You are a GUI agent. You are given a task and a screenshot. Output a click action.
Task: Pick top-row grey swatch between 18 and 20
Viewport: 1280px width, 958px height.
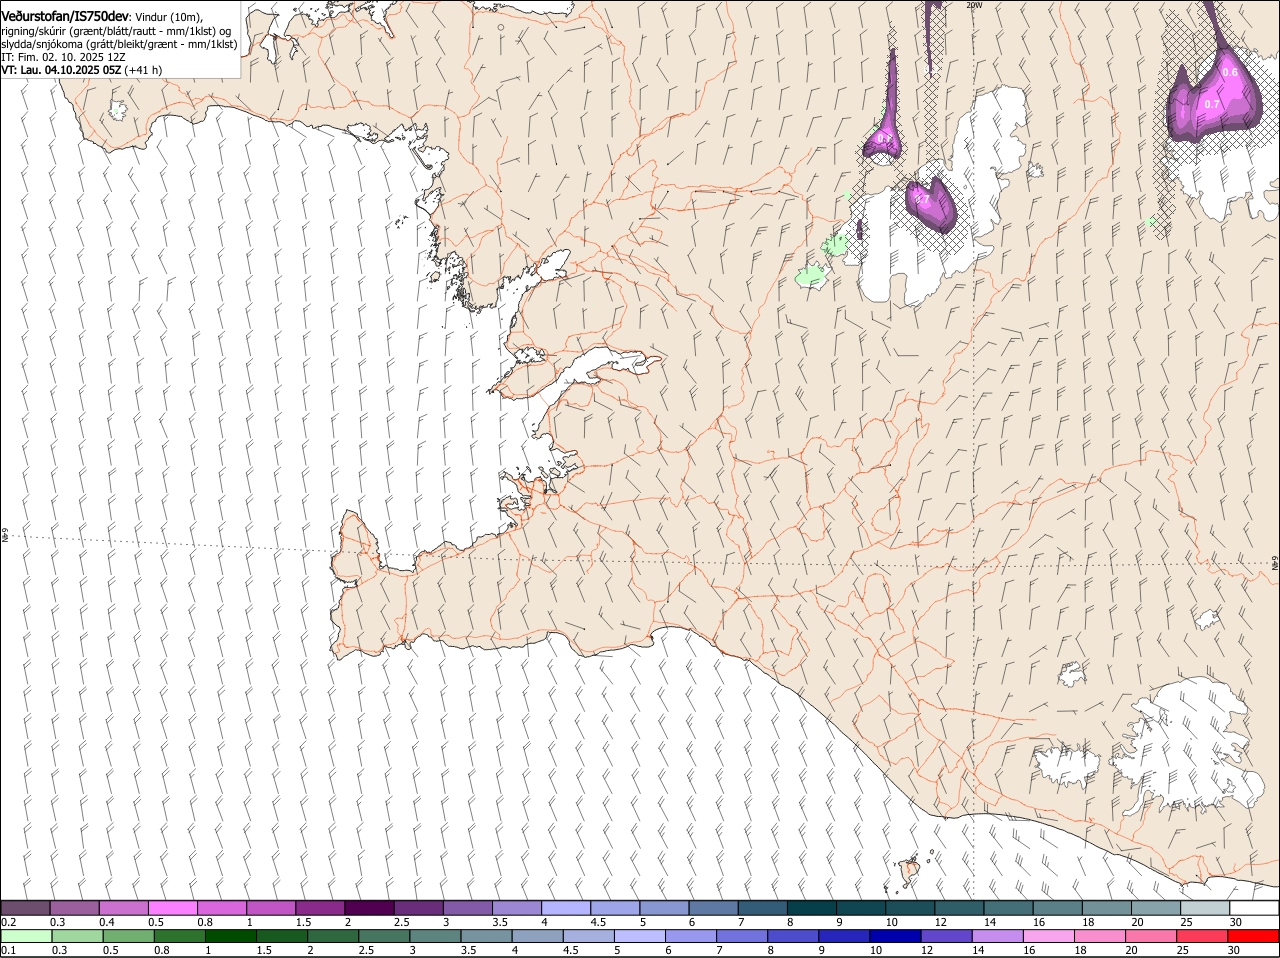tap(1107, 908)
